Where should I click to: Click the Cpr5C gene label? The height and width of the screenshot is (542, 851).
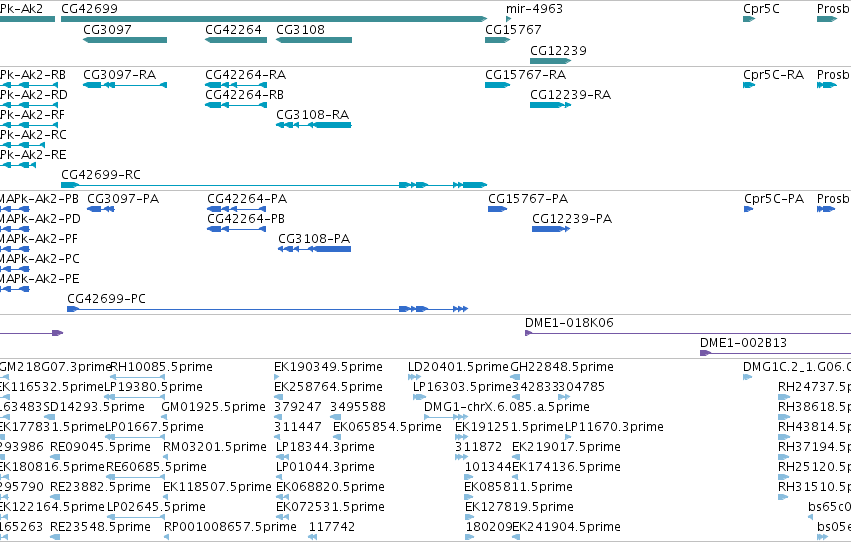click(x=761, y=9)
